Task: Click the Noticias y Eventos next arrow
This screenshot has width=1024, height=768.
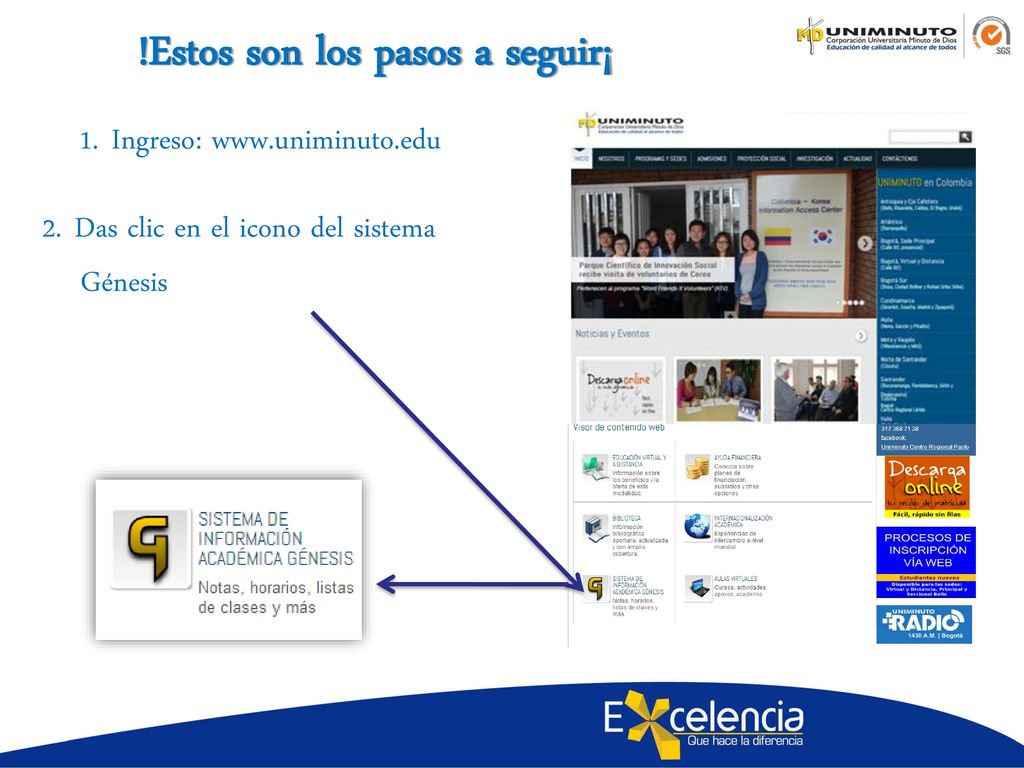Action: (x=861, y=336)
